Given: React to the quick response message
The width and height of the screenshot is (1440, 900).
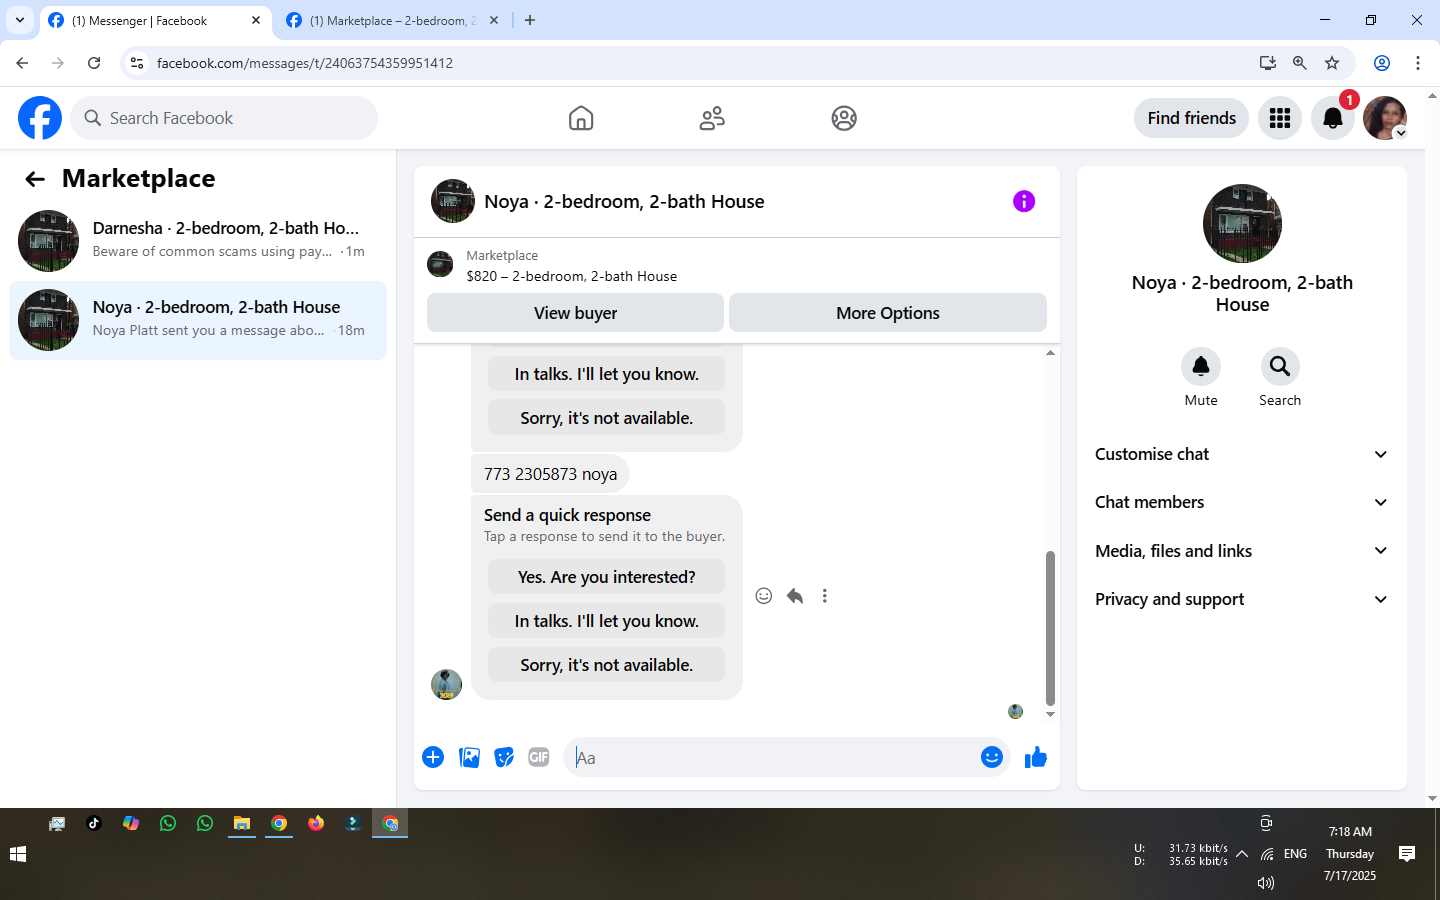Looking at the screenshot, I should [764, 596].
